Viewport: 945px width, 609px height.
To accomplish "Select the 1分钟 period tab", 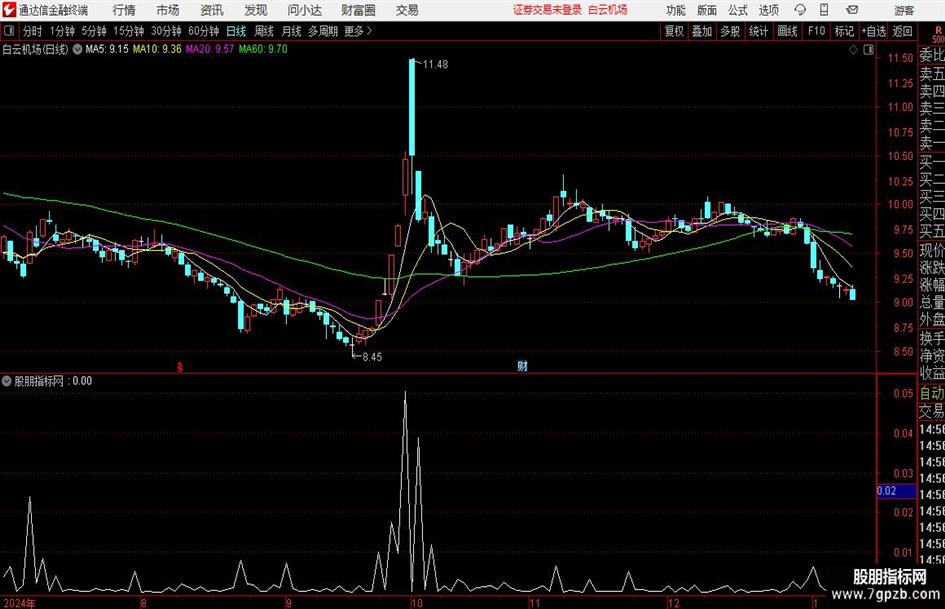I will 62,31.
